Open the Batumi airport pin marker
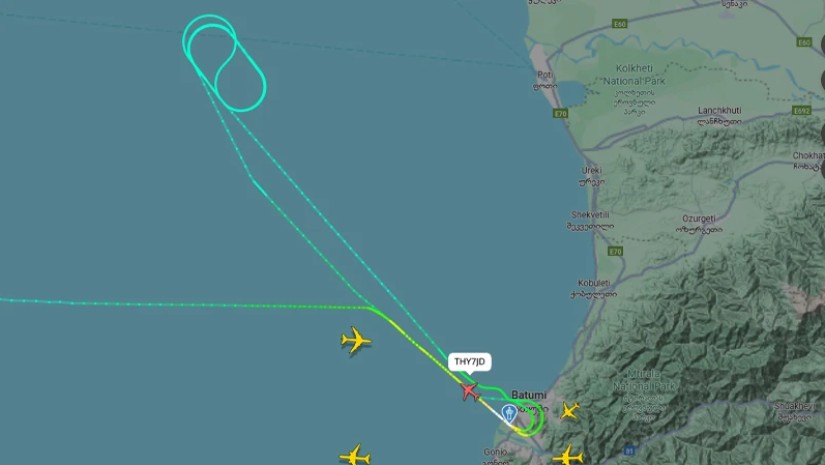Viewport: 825px width, 465px height. coord(508,414)
